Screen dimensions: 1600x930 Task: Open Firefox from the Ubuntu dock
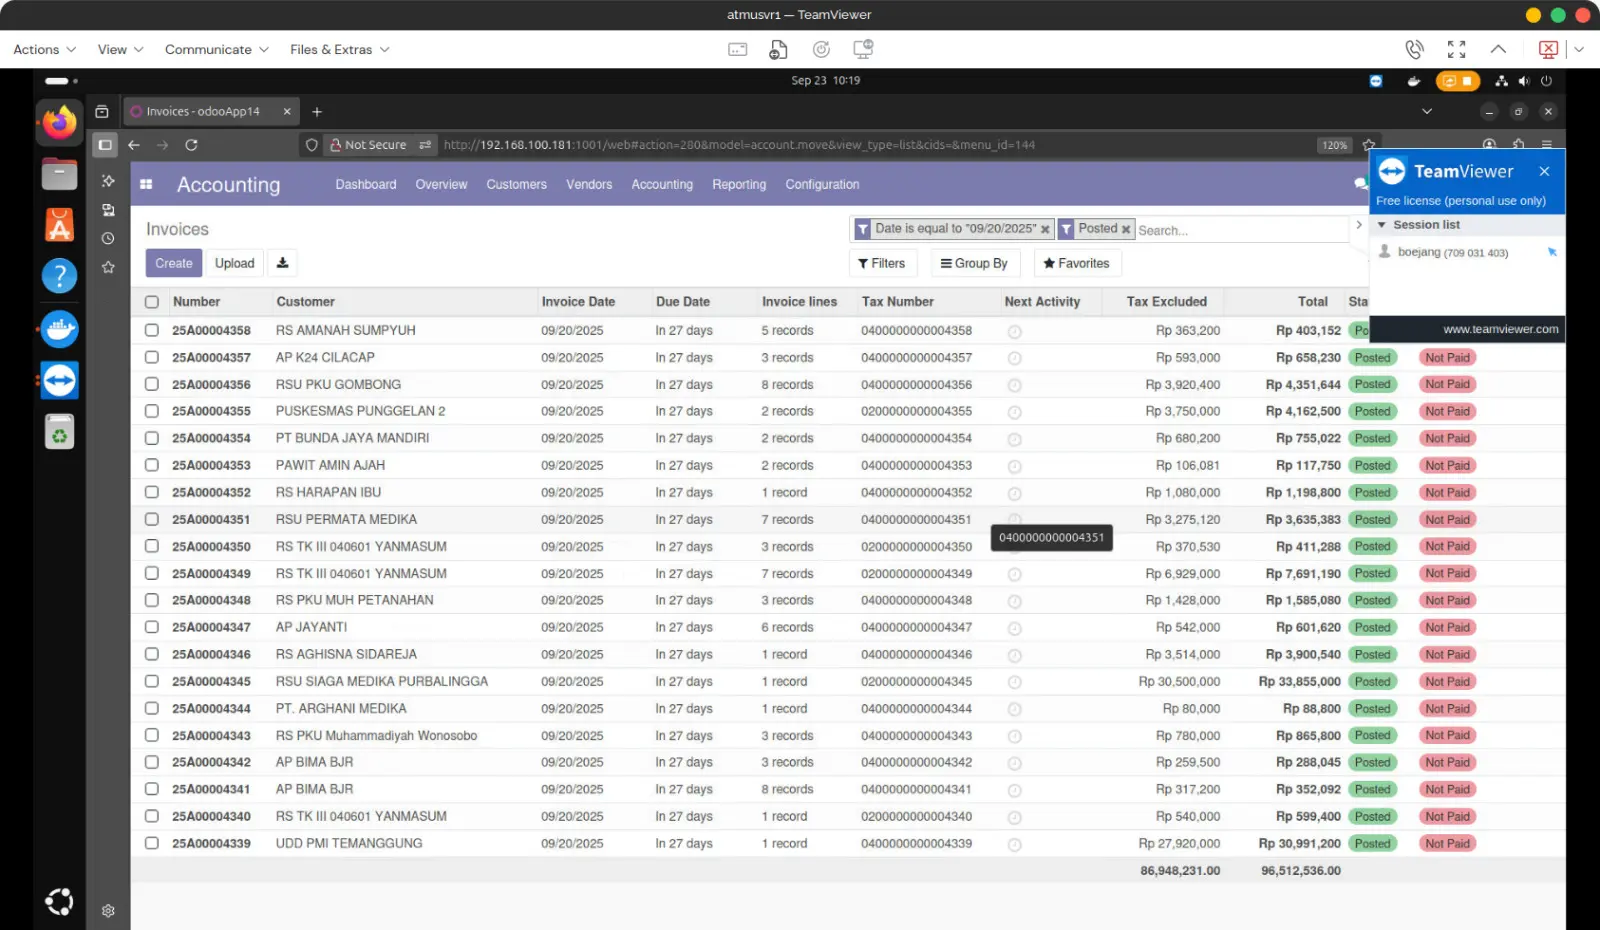click(59, 123)
